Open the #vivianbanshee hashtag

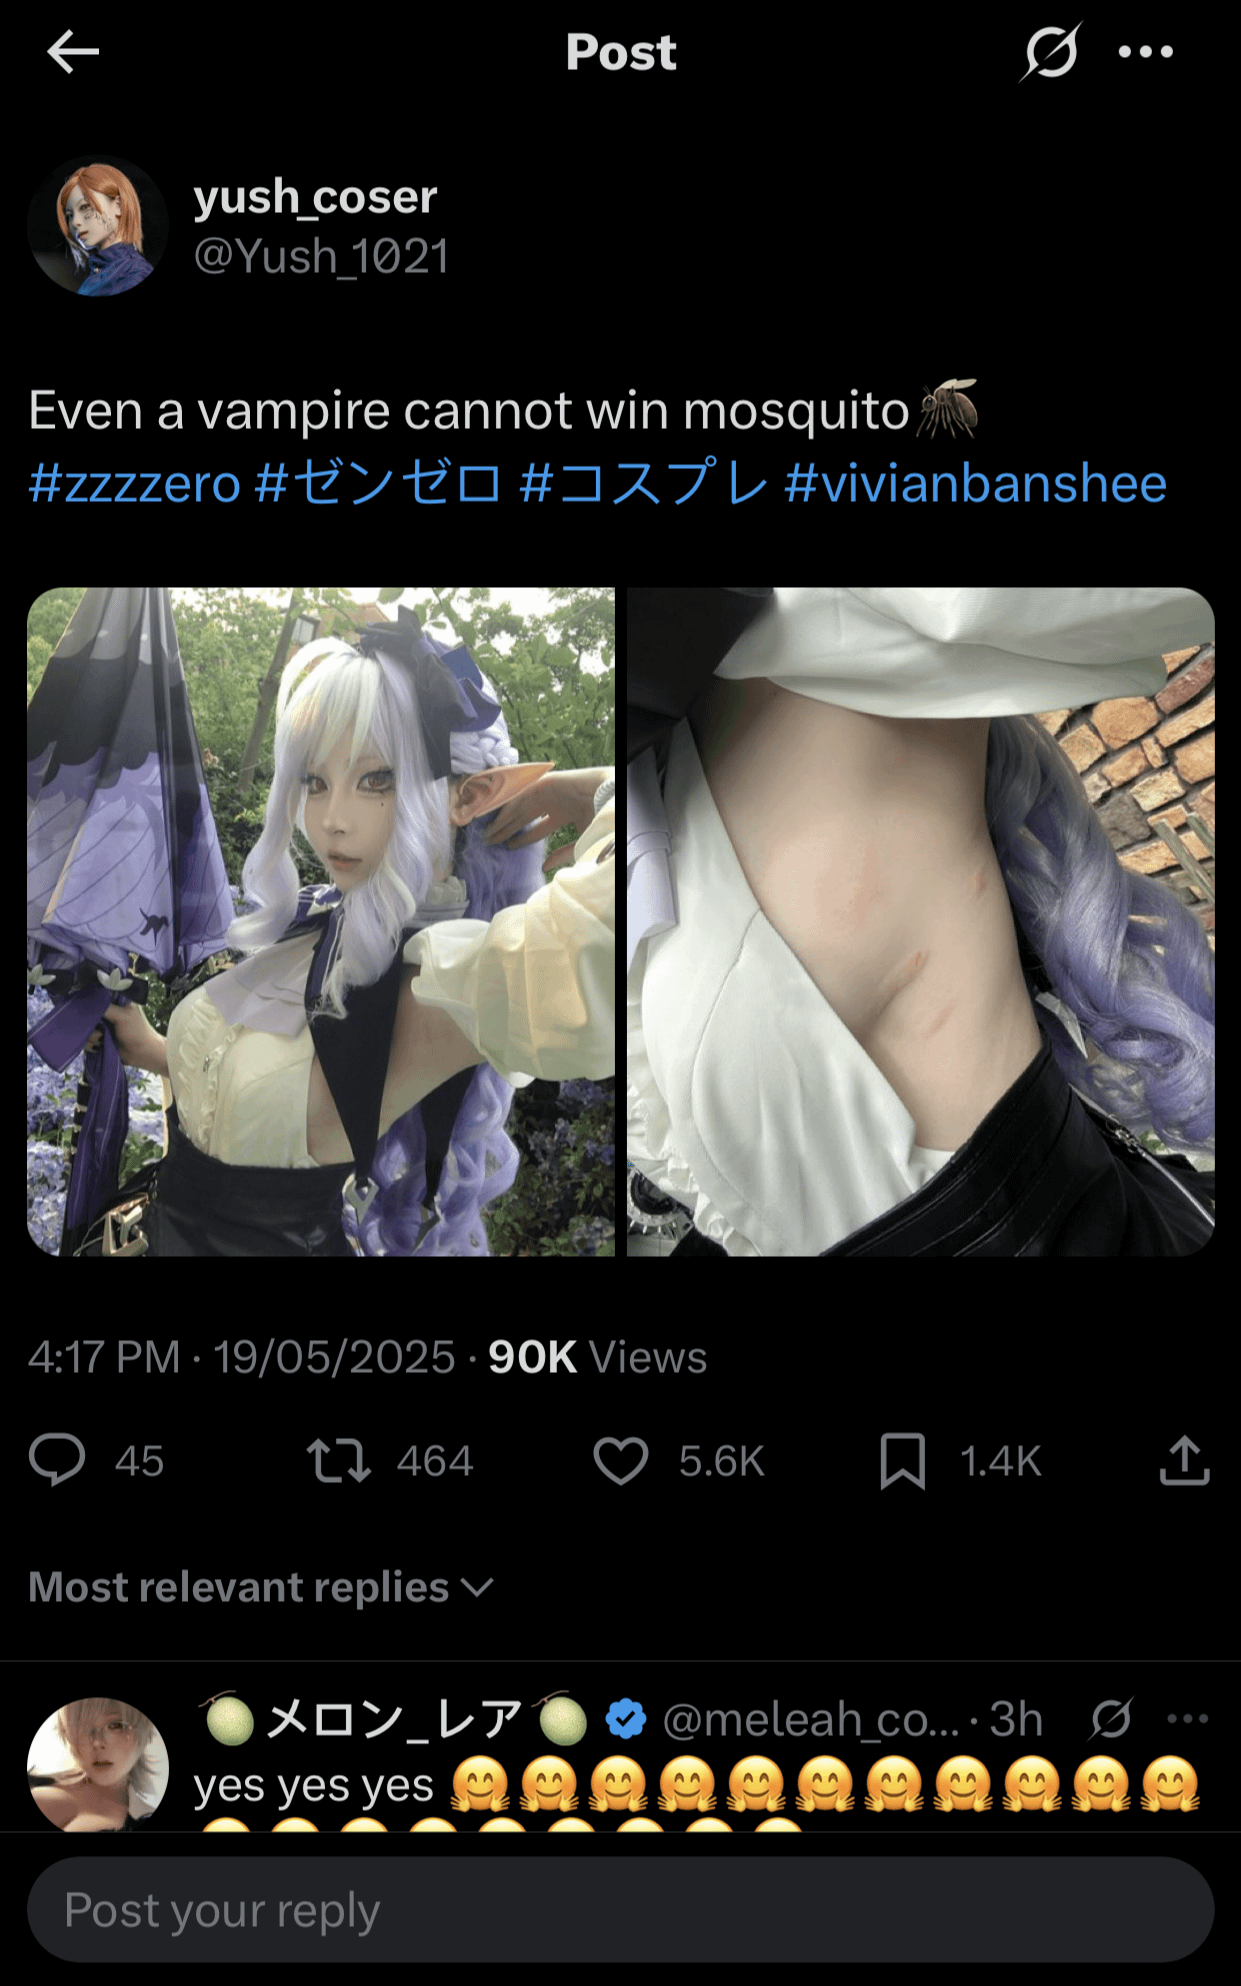(975, 484)
